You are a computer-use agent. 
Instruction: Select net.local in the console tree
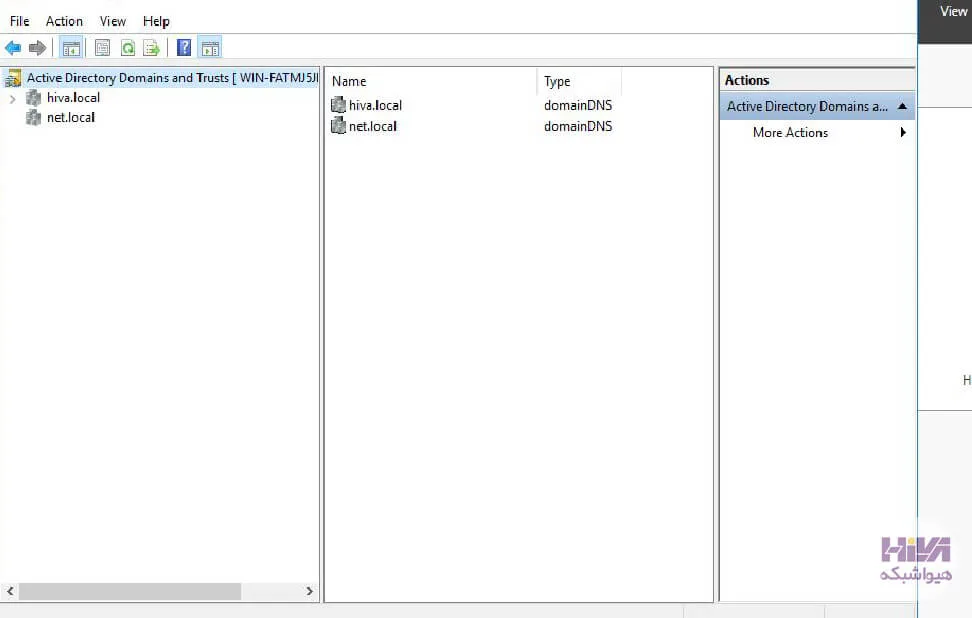coord(71,118)
